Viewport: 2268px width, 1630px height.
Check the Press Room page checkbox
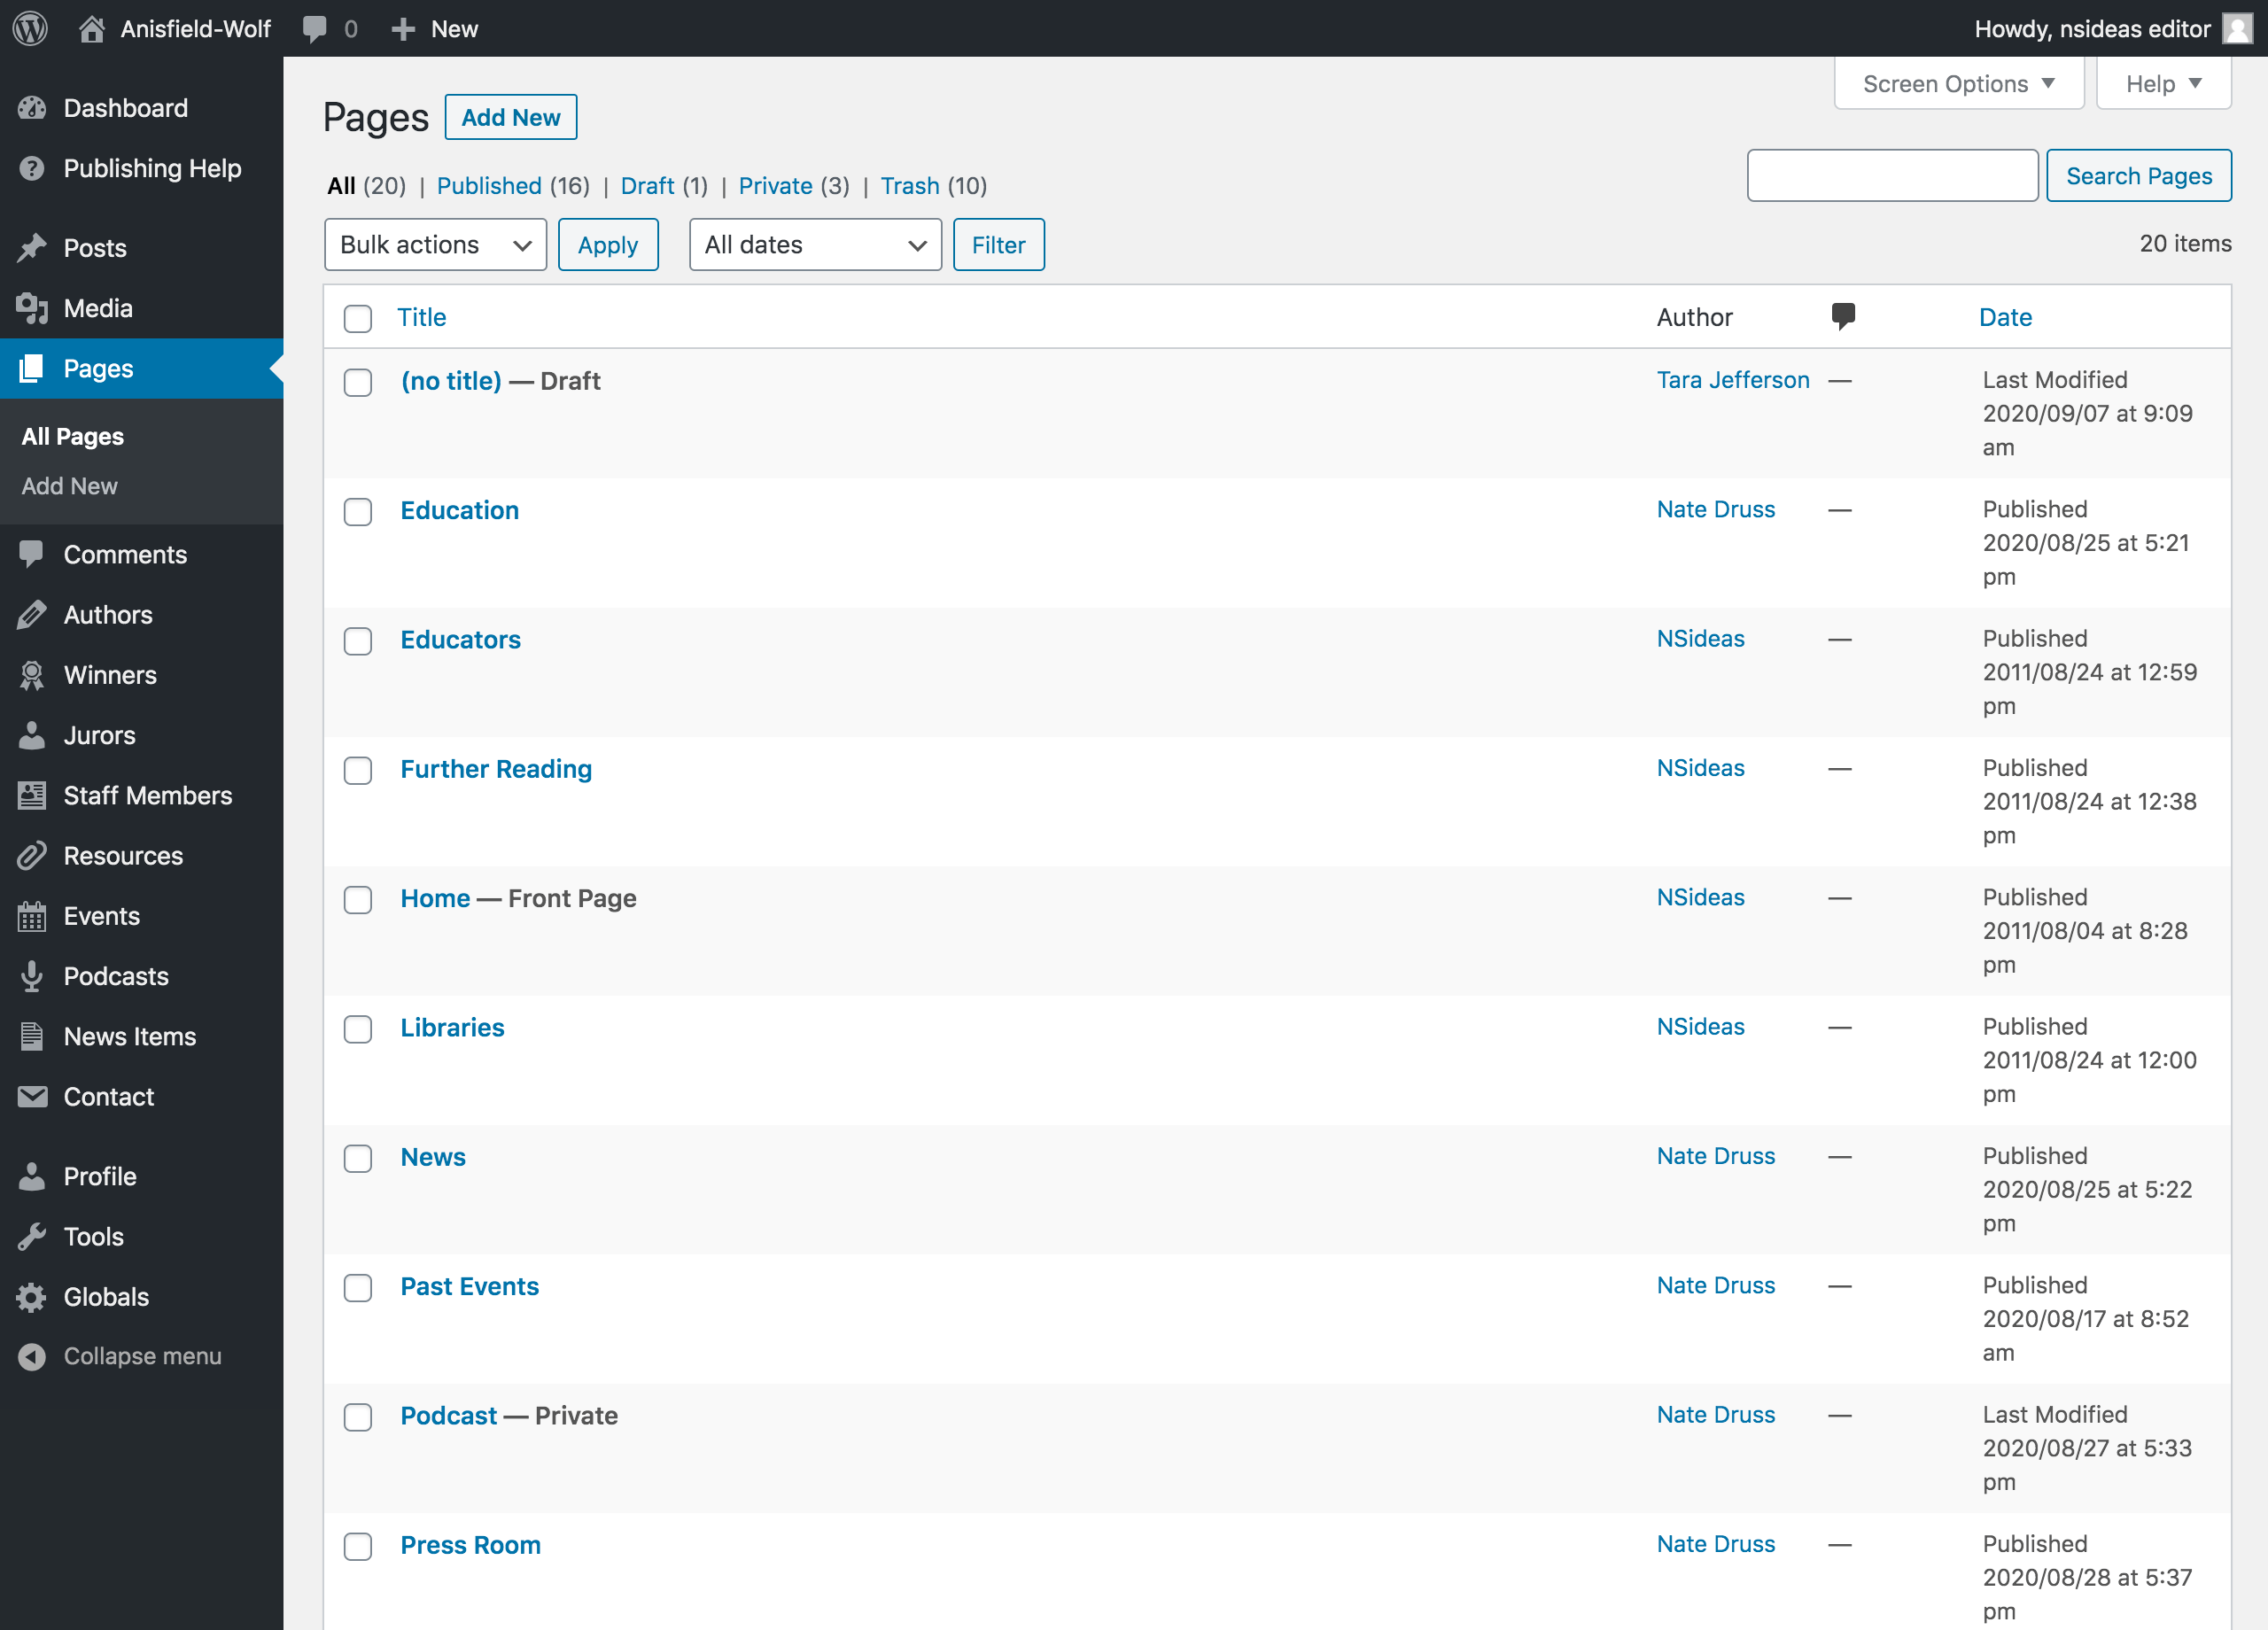358,1546
